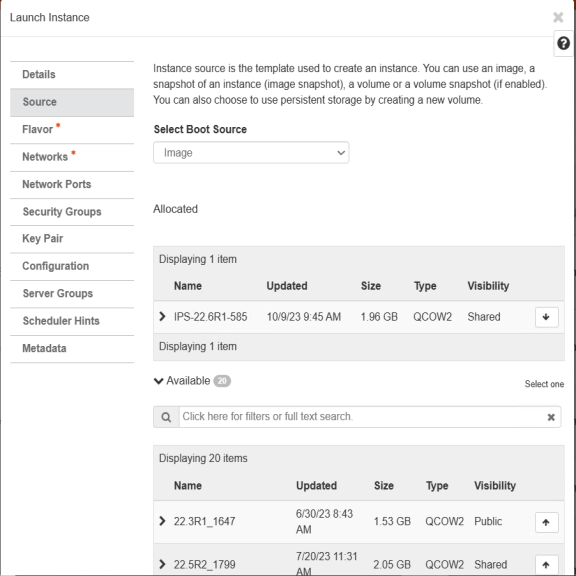The height and width of the screenshot is (576, 576).
Task: Expand details of 22.5R2_1799 row
Action: (162, 564)
